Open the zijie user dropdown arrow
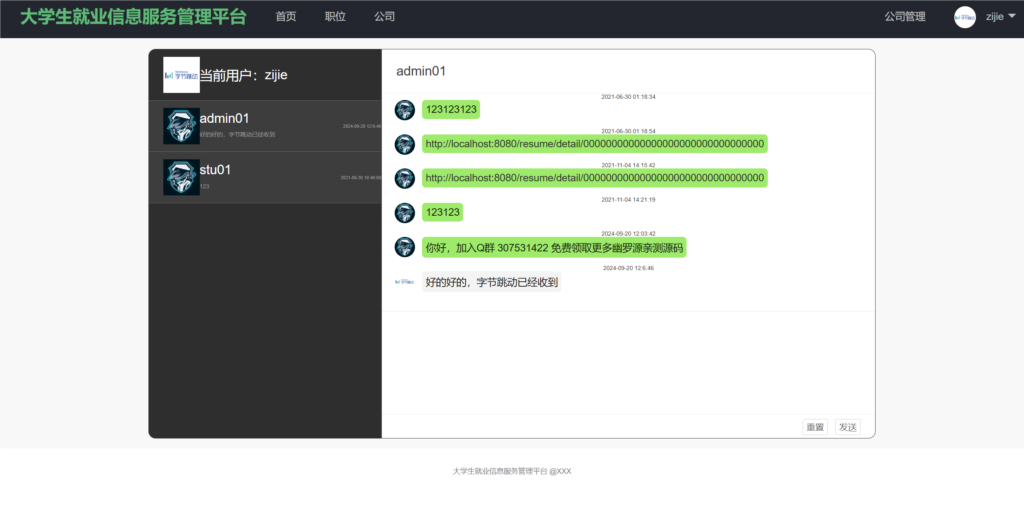Viewport: 1024px width, 531px height. (1012, 16)
